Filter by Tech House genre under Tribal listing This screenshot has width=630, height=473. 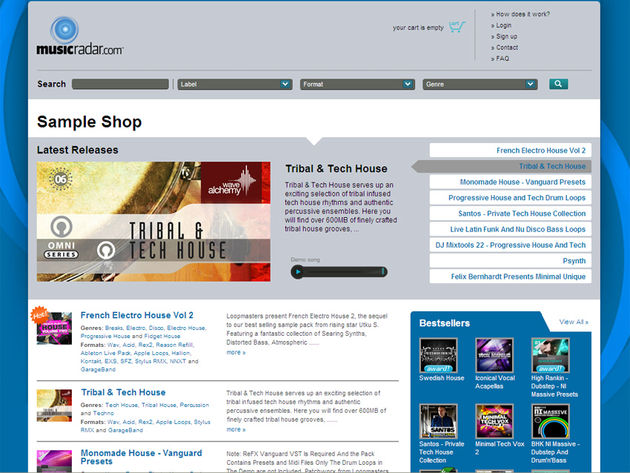point(121,405)
